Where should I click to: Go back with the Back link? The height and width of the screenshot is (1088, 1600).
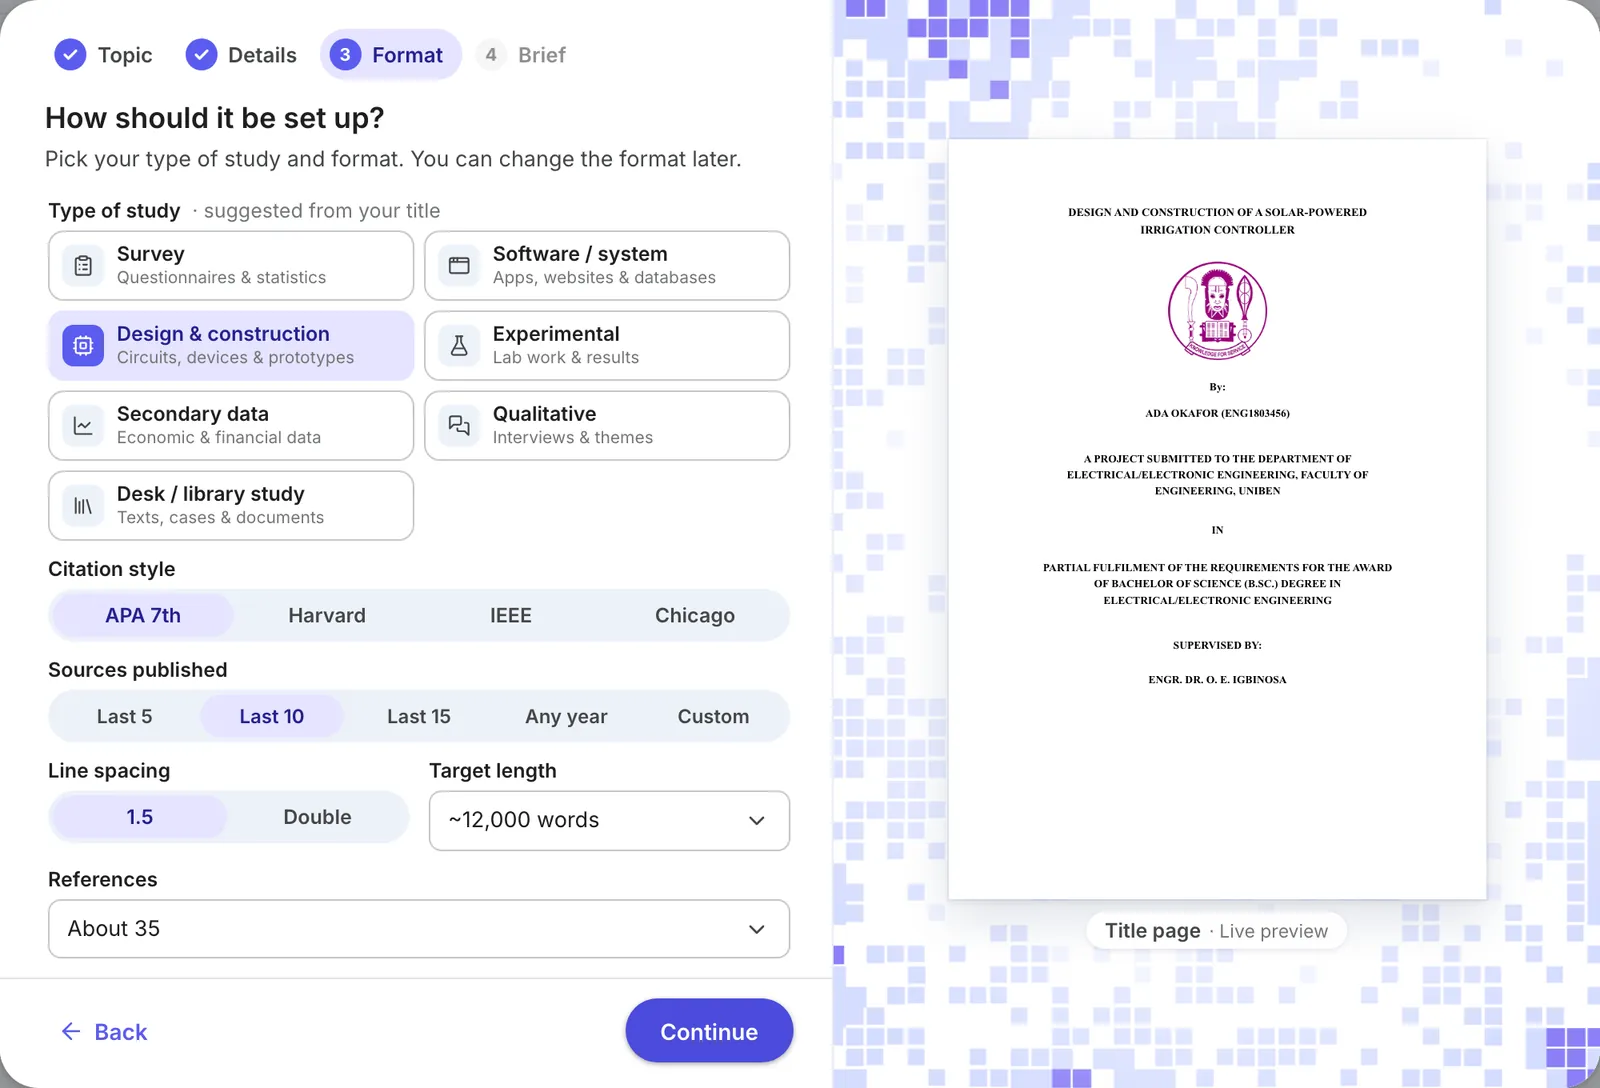pos(104,1032)
